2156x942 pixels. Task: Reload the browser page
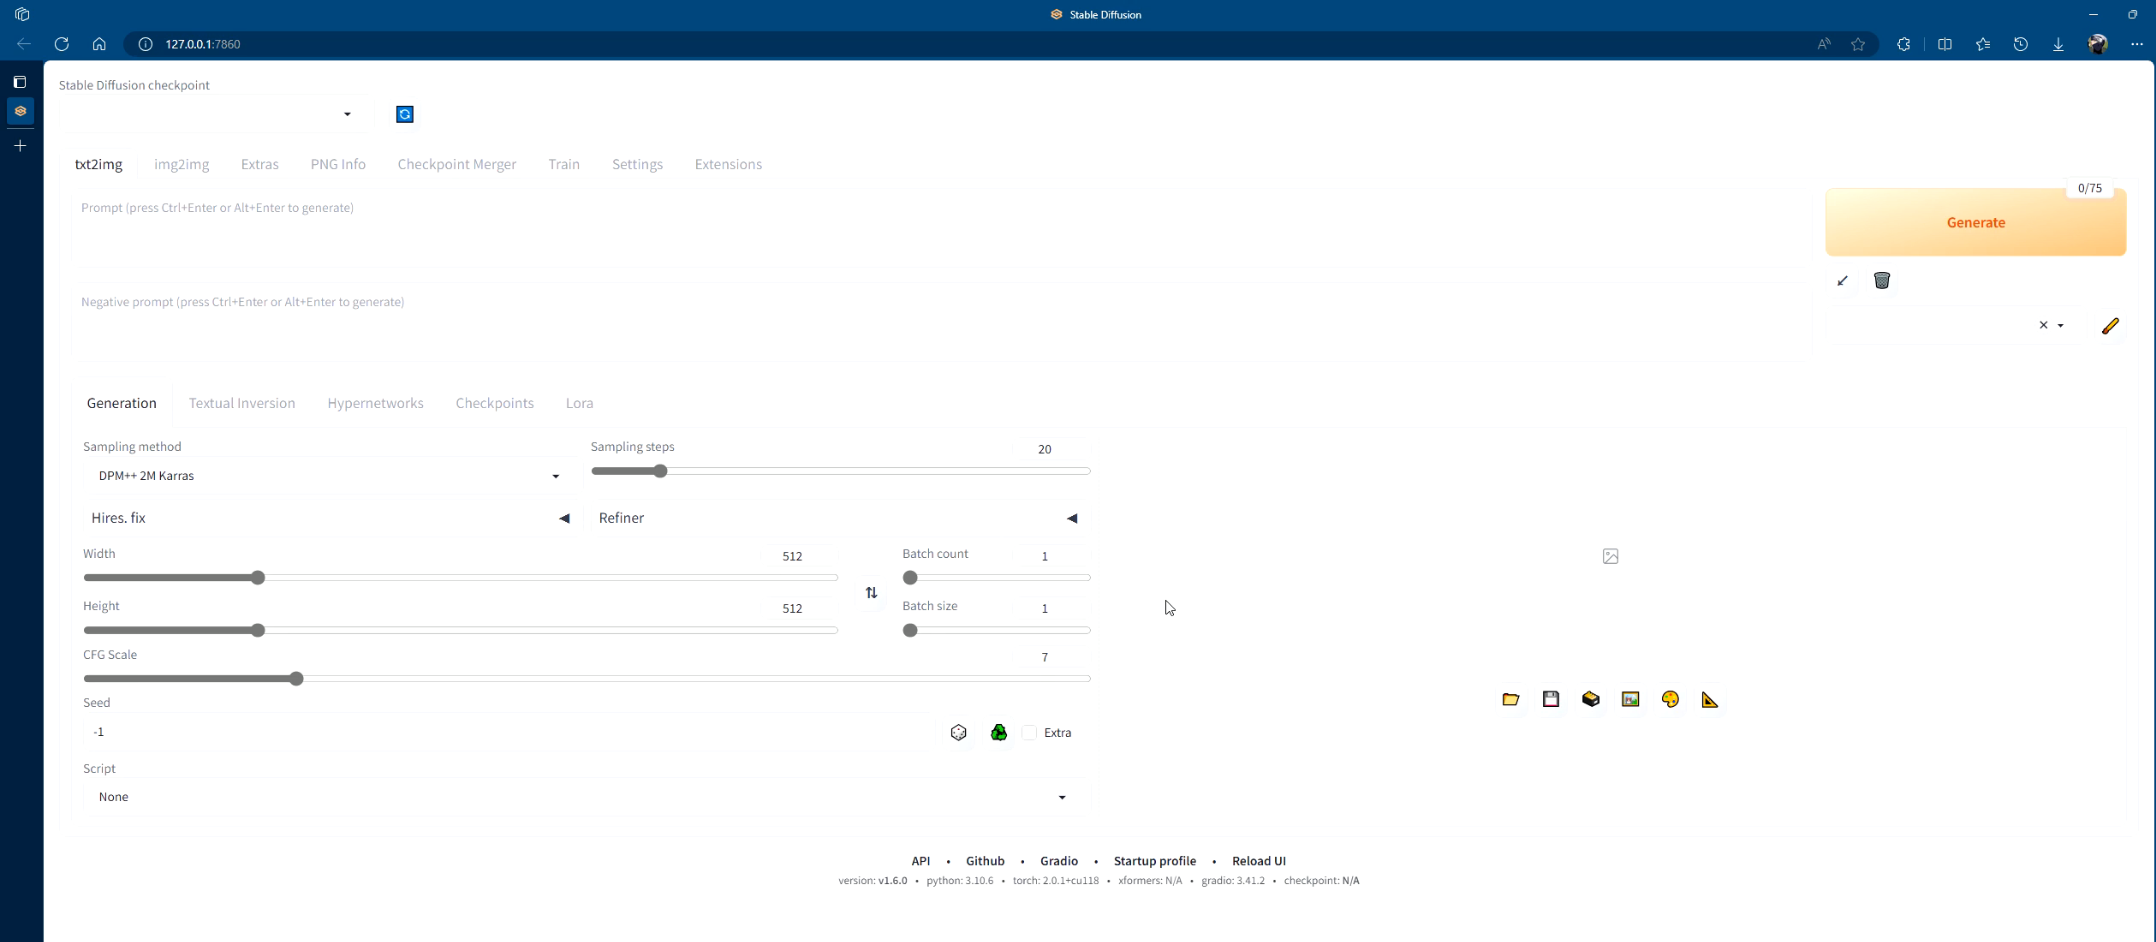point(61,44)
